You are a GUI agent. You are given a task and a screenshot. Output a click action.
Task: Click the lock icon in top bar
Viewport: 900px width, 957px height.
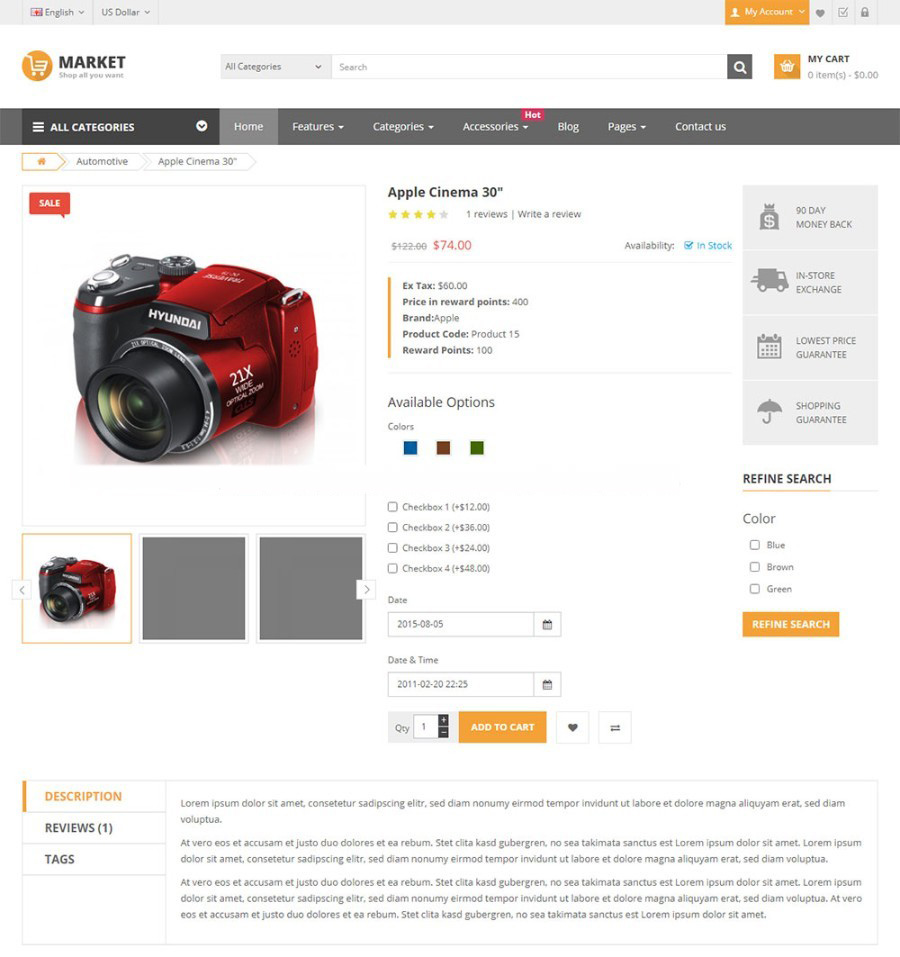pyautogui.click(x=865, y=12)
